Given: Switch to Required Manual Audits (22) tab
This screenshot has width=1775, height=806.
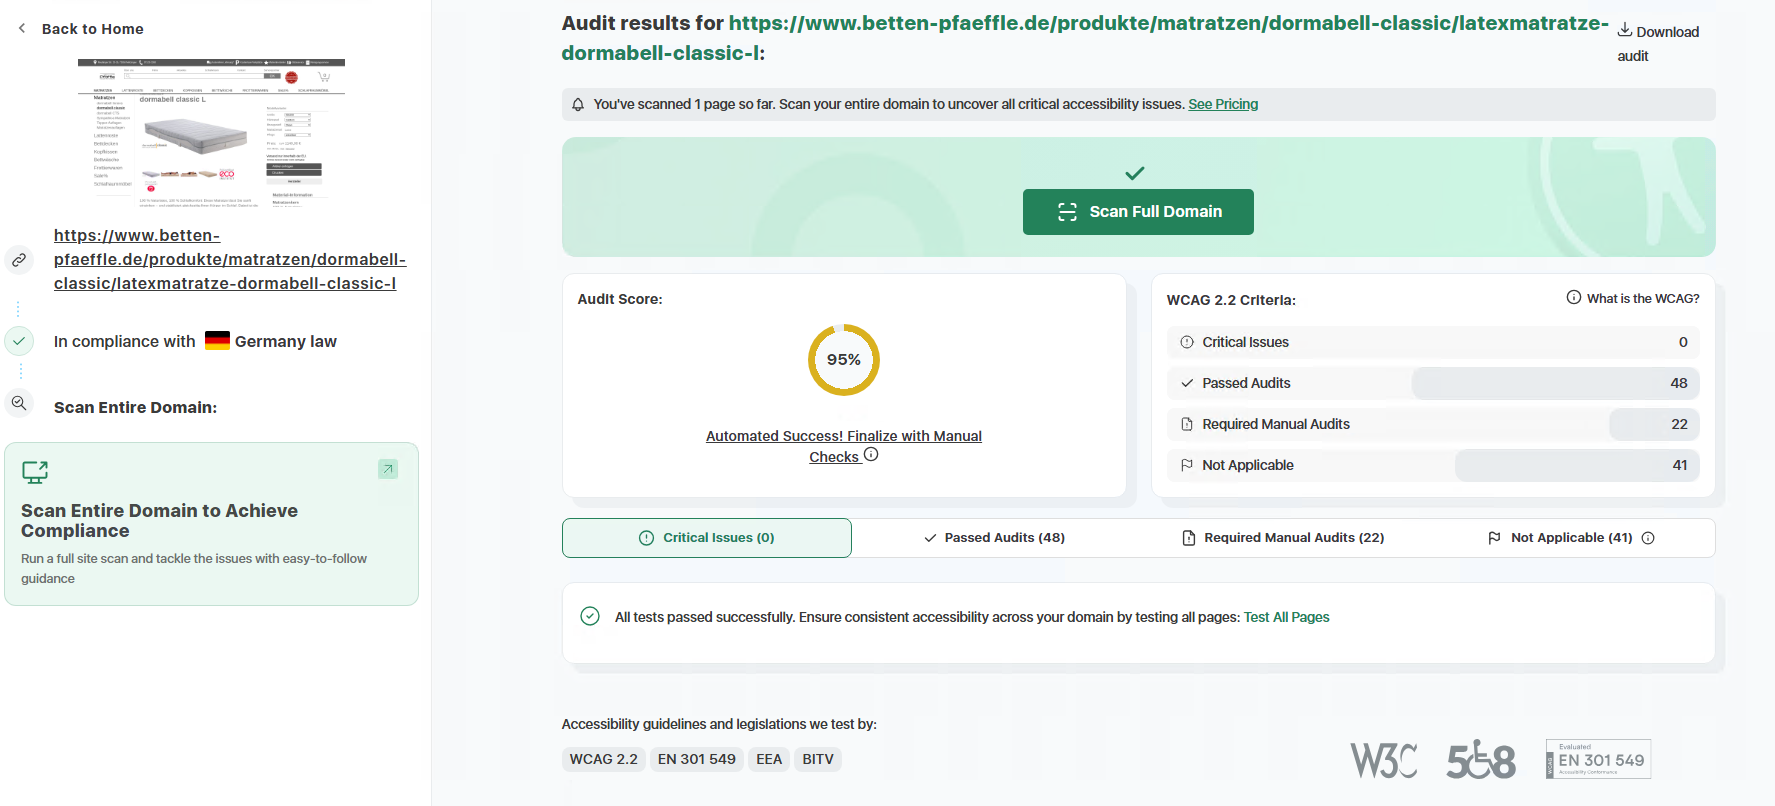Looking at the screenshot, I should tap(1283, 538).
